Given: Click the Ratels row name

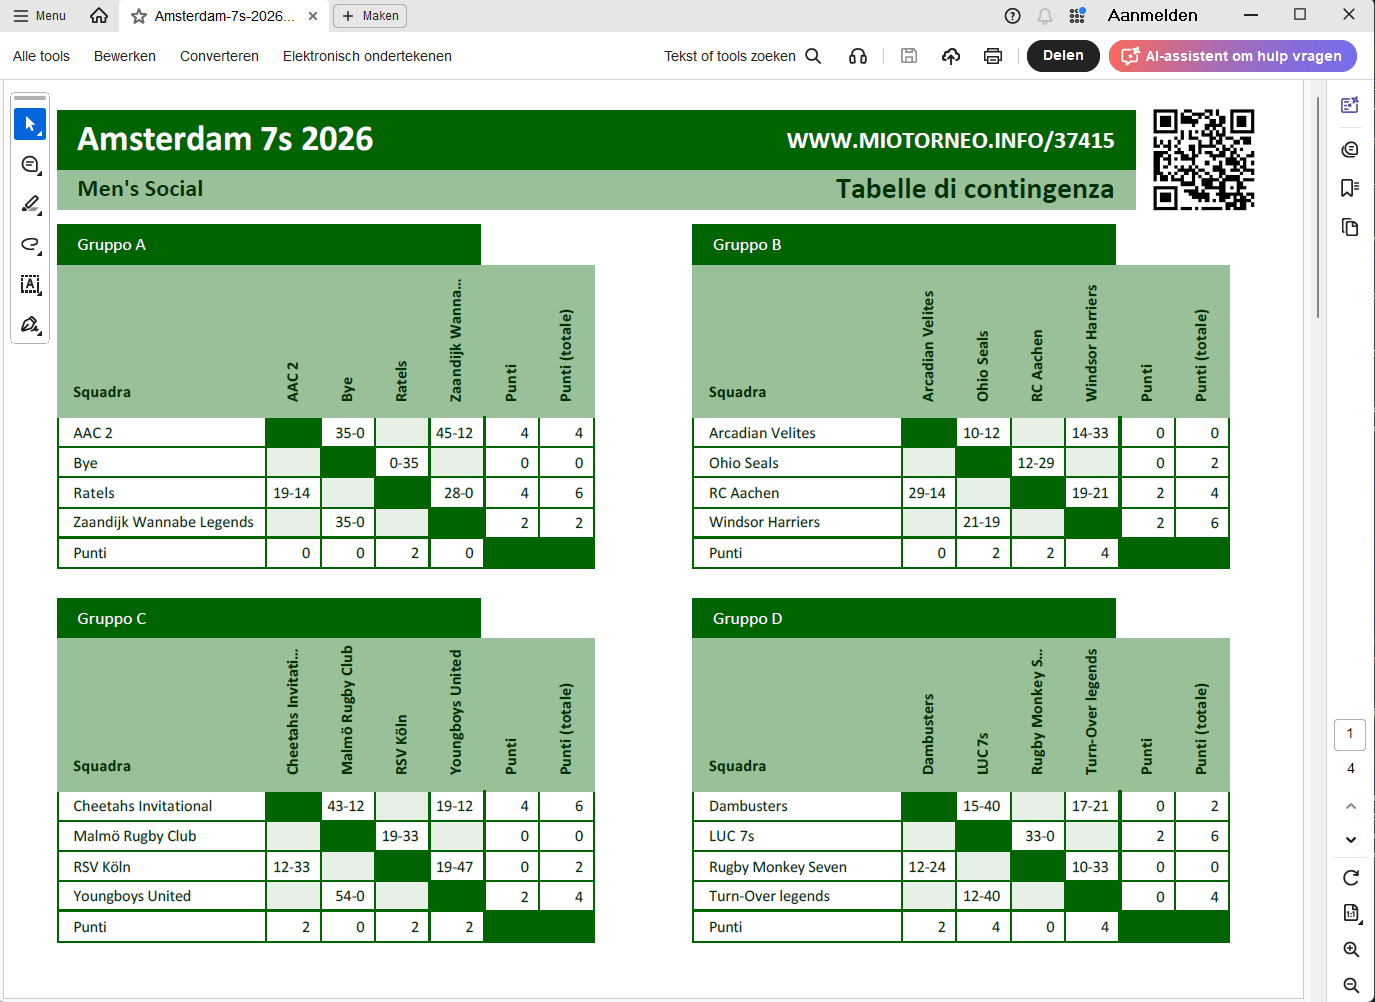Looking at the screenshot, I should point(94,493).
